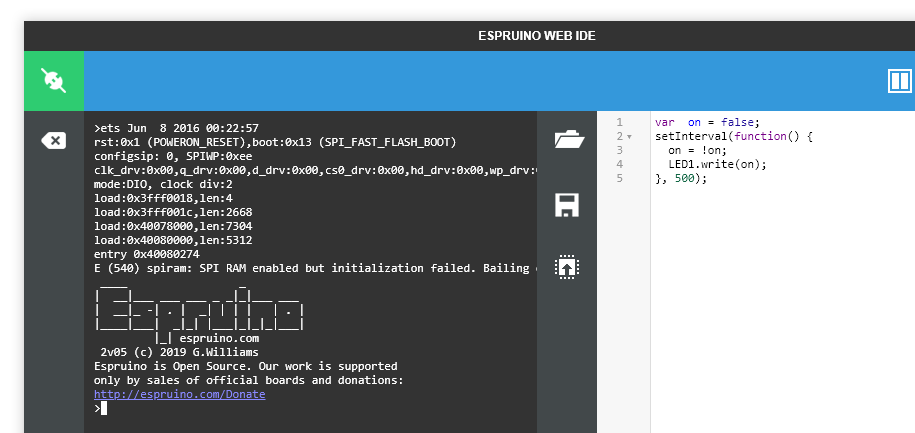This screenshot has width=915, height=433.
Task: Click the 'mode:DIO, clock div:2' terminal line
Action: click(163, 184)
